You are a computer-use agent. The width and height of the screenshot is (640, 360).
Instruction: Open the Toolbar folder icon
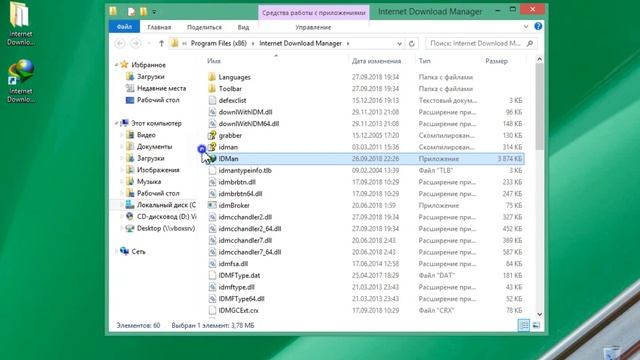[212, 89]
